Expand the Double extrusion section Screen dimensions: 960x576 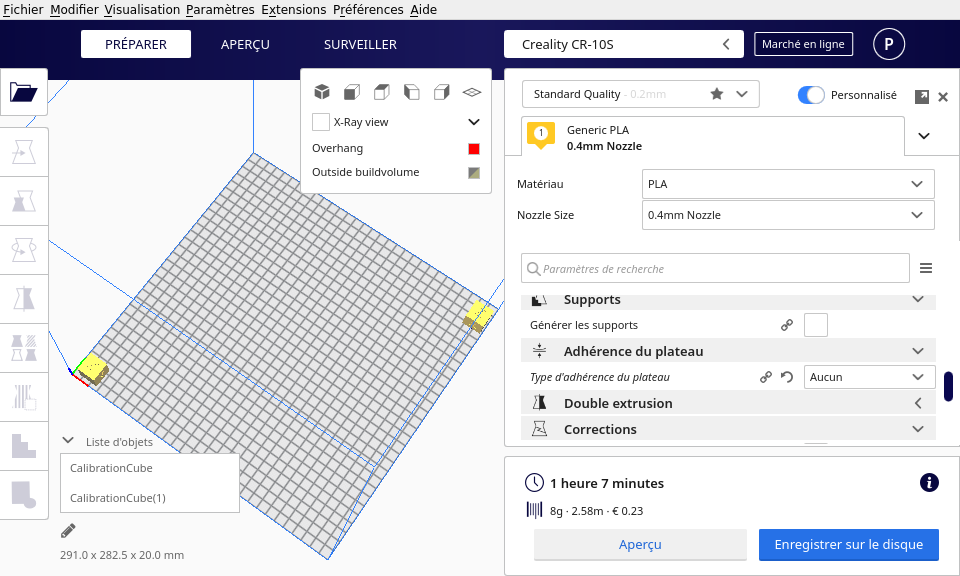pos(728,403)
